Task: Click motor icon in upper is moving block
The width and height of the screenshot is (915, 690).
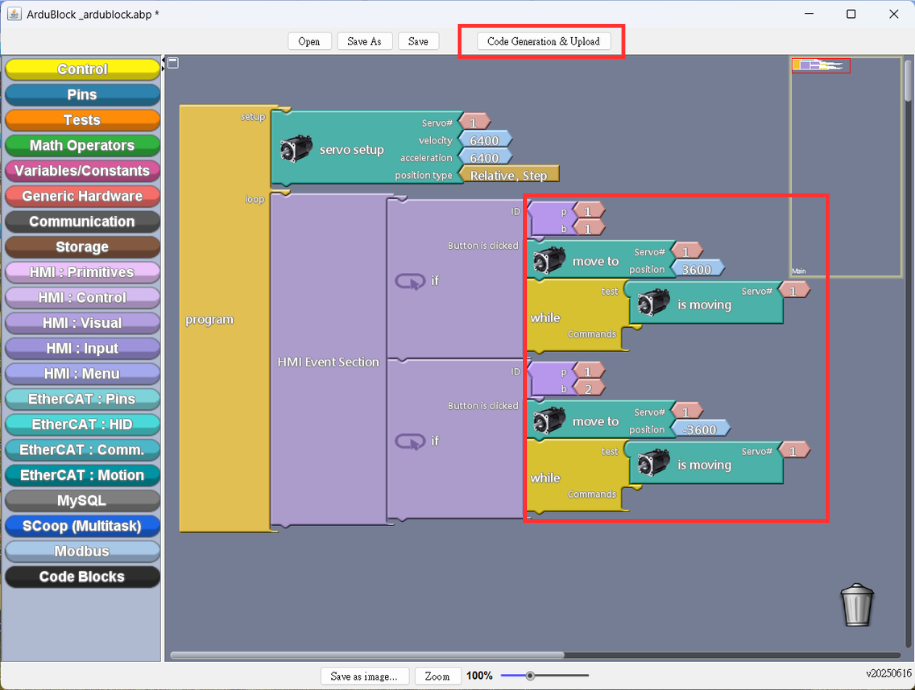Action: [x=654, y=304]
